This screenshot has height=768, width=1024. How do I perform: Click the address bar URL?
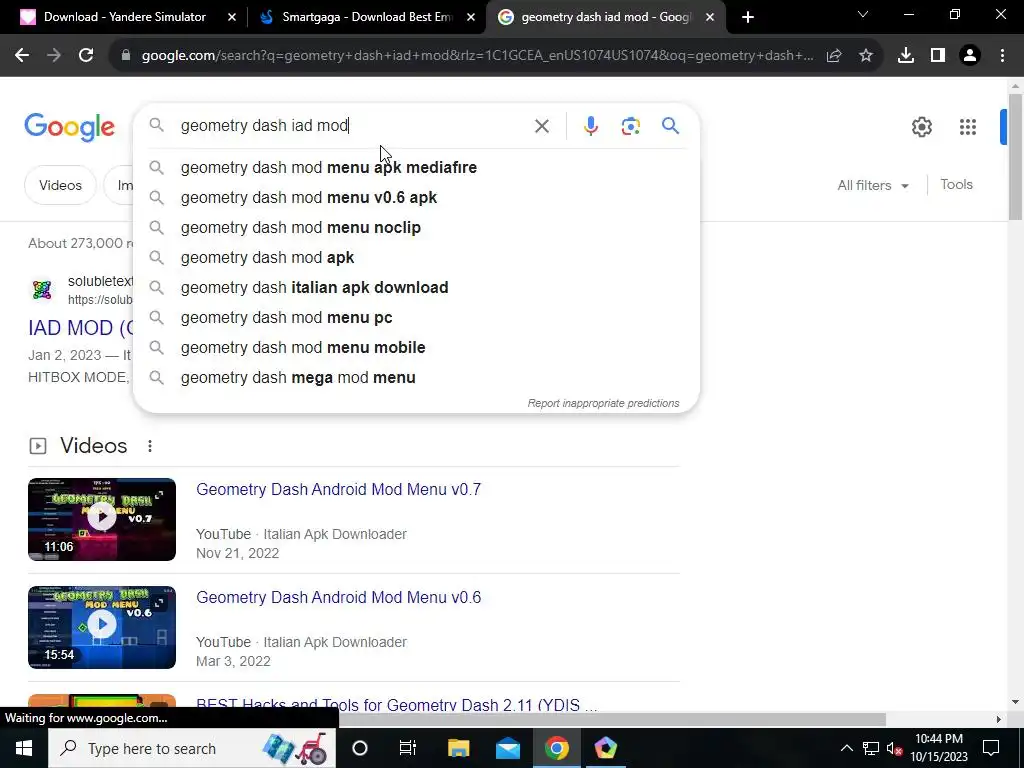click(477, 56)
